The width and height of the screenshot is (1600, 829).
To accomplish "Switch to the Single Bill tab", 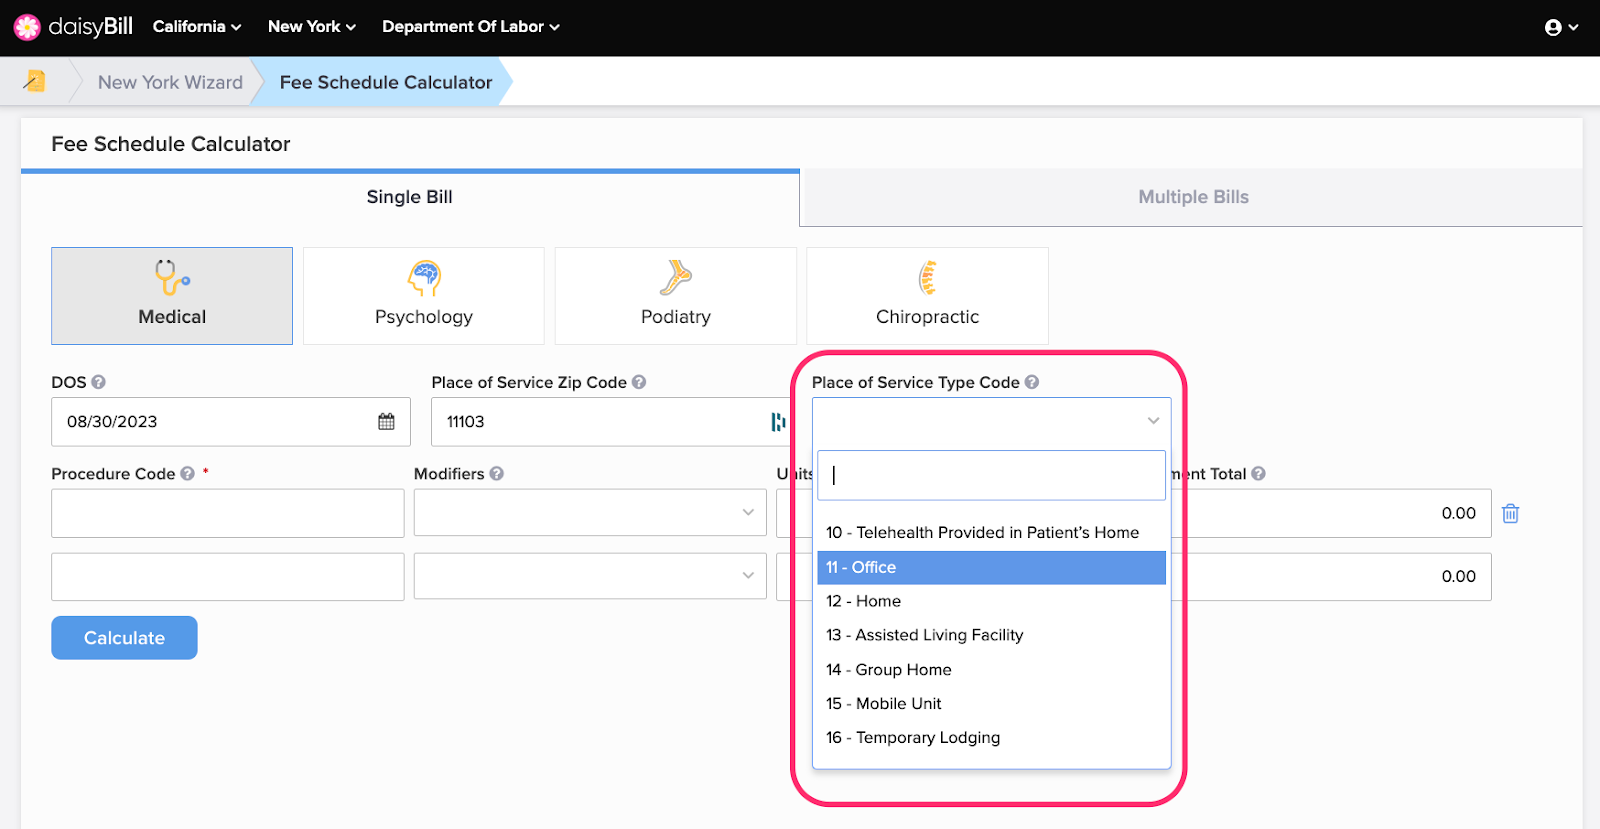I will click(410, 197).
